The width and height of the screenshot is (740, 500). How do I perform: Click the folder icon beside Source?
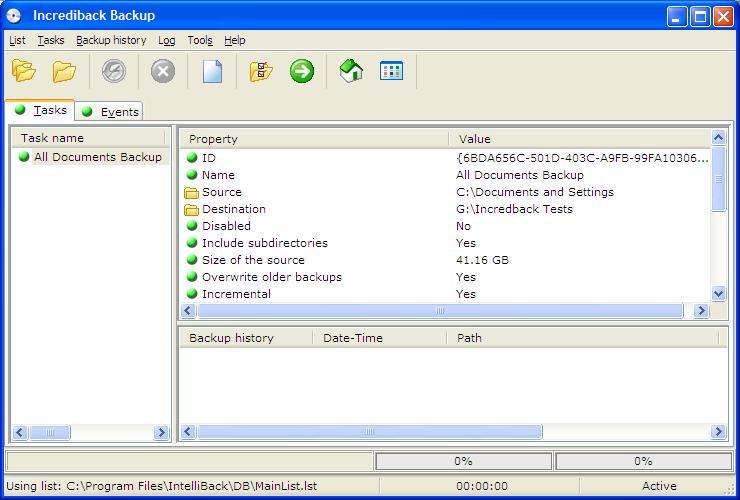(x=191, y=193)
